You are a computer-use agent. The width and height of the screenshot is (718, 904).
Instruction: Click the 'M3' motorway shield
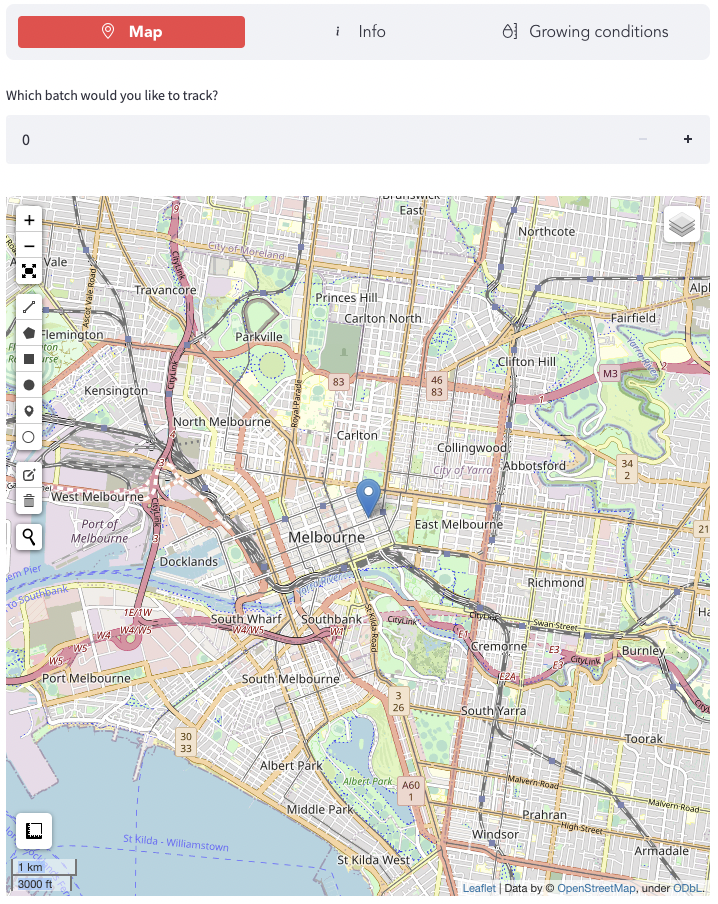[x=610, y=374]
